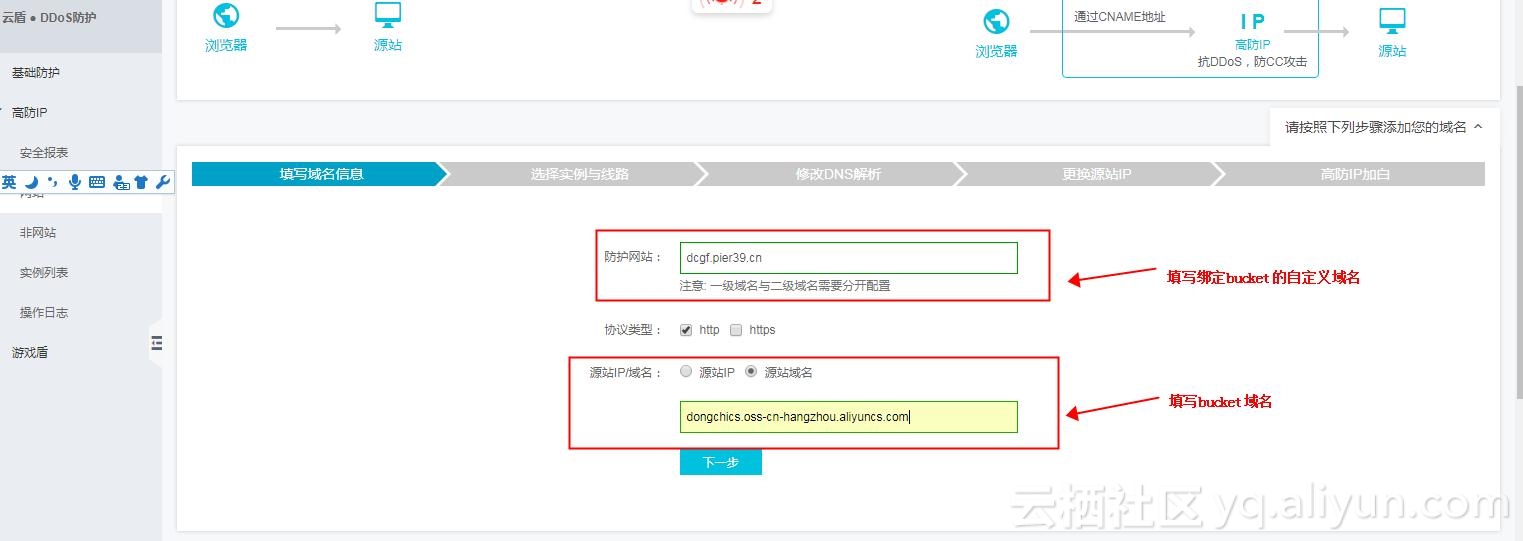Screen dimensions: 1523x541
Task: Click the note 一级域名与二级域名需要分开配置
Action: [785, 285]
